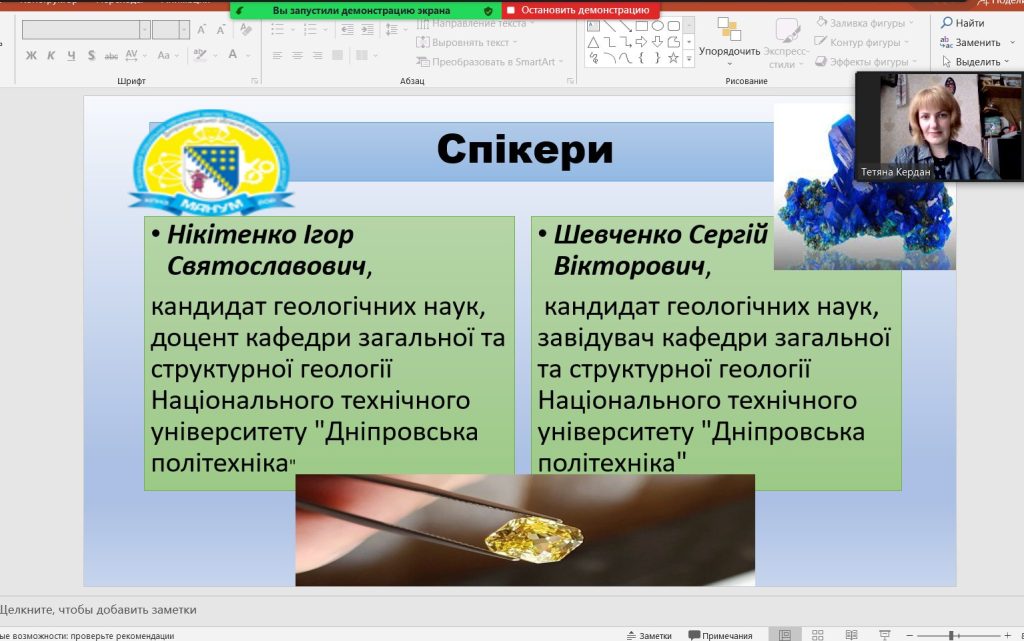Select the five-point star shape

tap(673, 58)
